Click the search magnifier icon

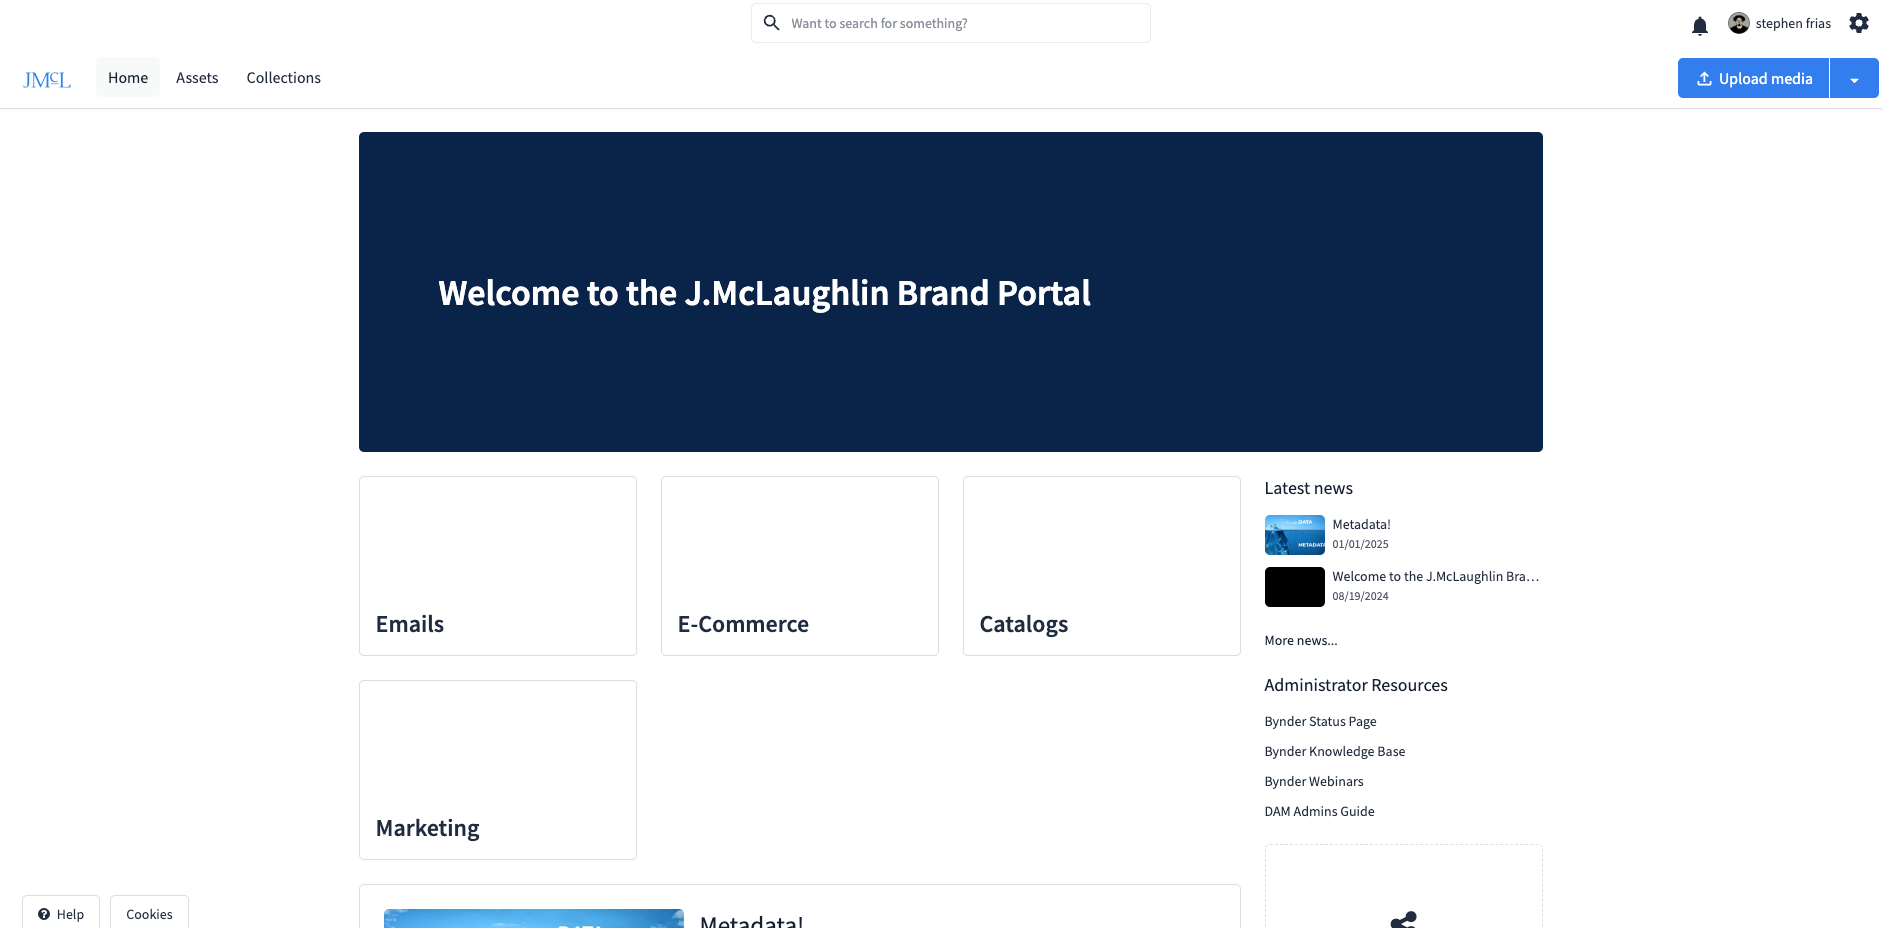(771, 23)
